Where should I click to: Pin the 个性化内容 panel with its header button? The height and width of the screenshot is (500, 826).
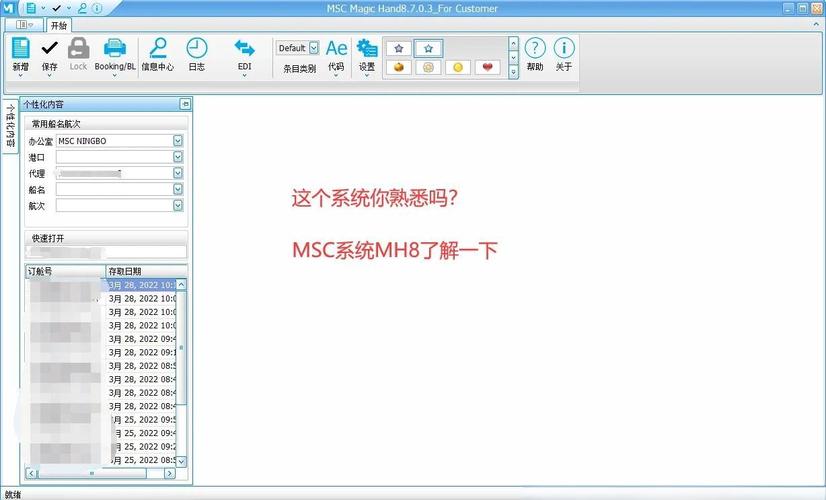click(x=185, y=104)
